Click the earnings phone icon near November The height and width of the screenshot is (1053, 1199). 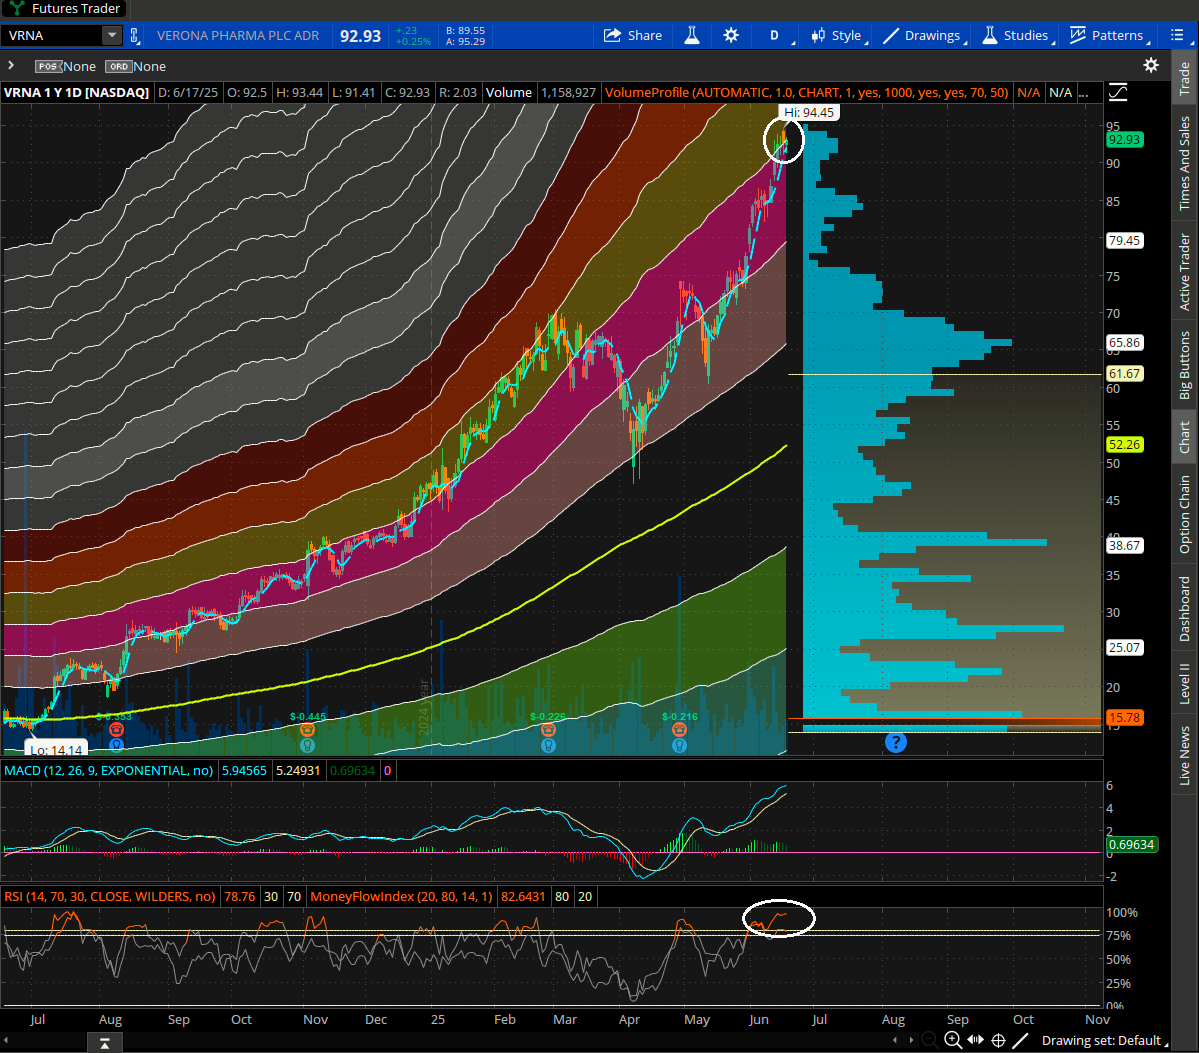(307, 730)
